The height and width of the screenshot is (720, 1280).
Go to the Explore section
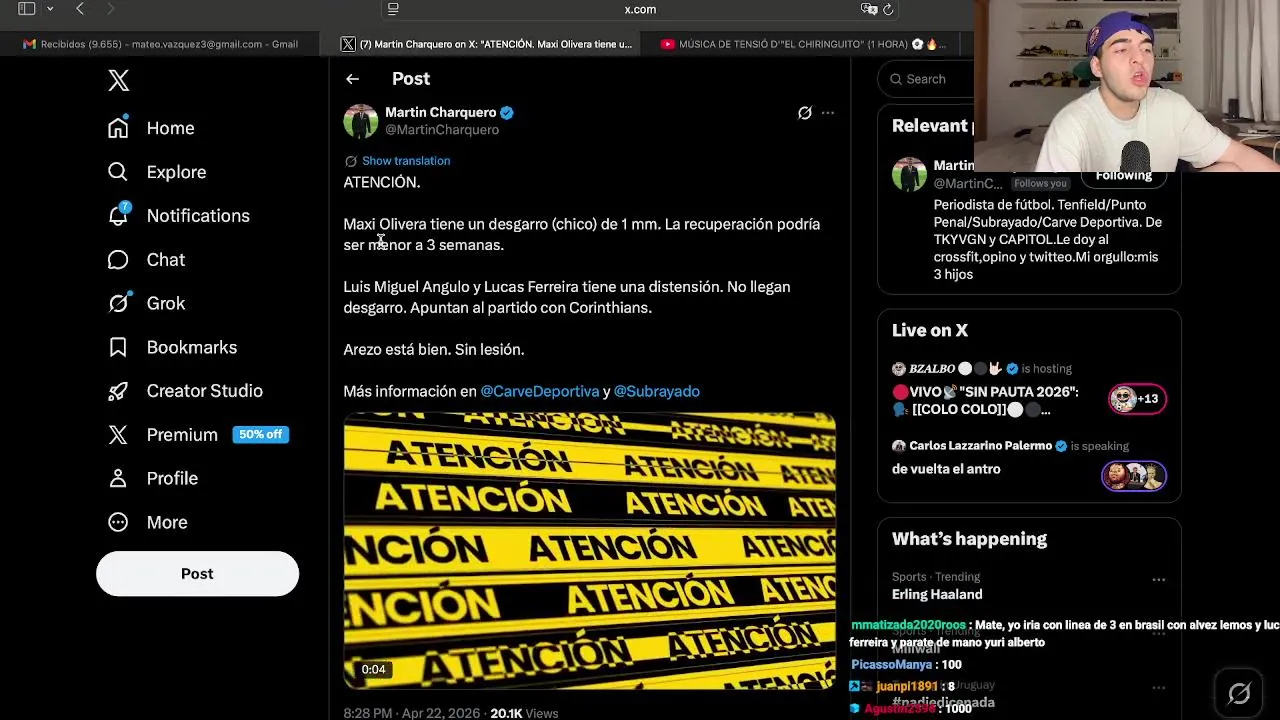157,172
